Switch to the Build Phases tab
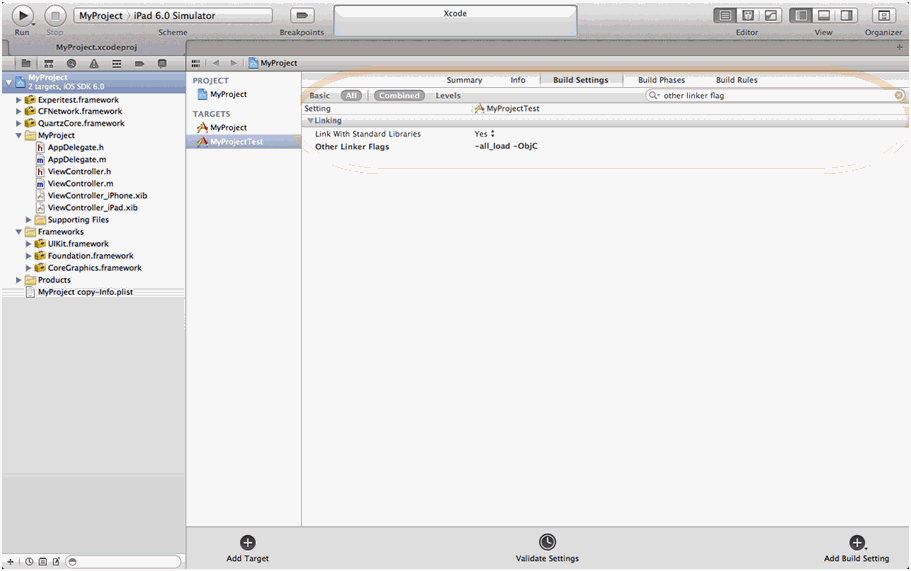This screenshot has height=571, width=911. coord(661,80)
